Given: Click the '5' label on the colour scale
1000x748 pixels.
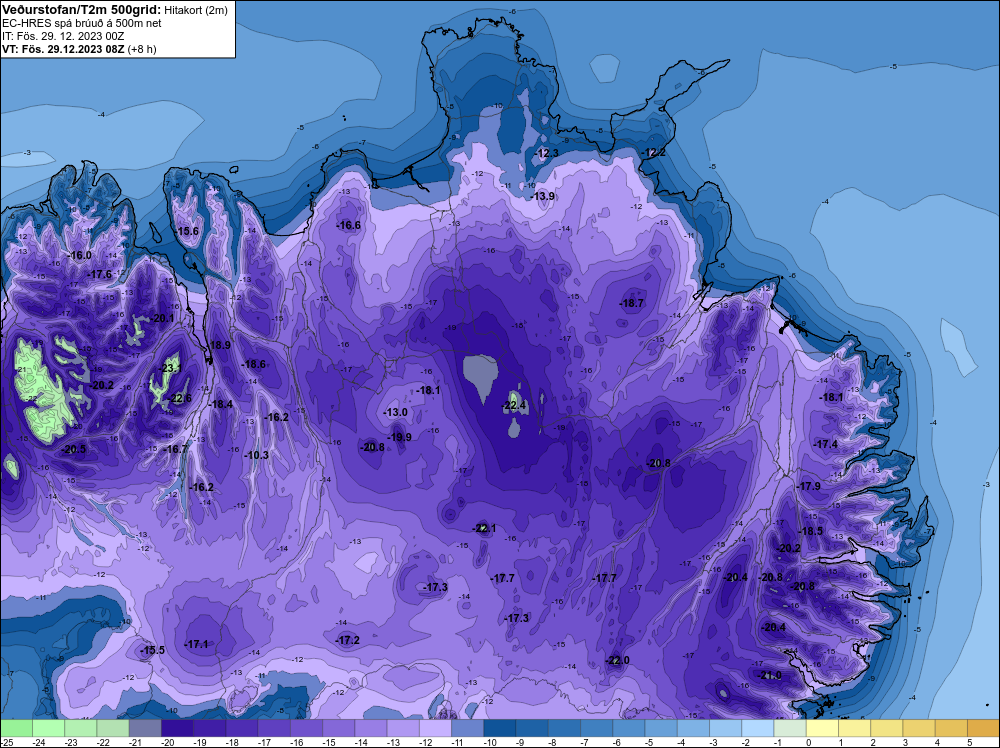Looking at the screenshot, I should click(x=970, y=742).
